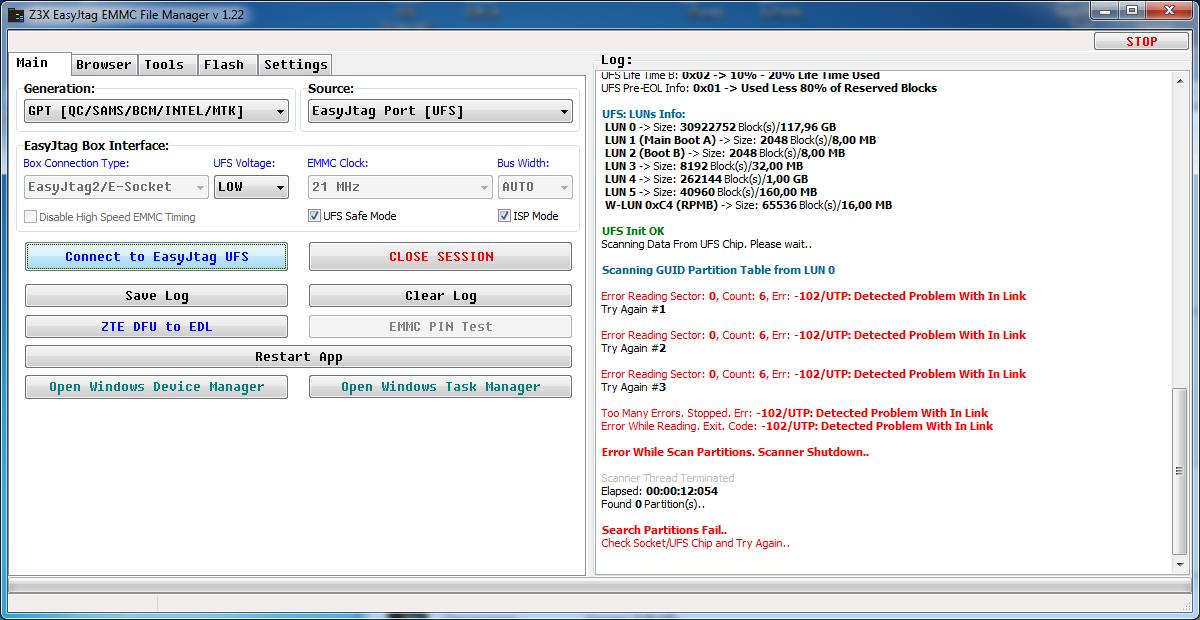The height and width of the screenshot is (620, 1200).
Task: Toggle the ISP Mode checkbox
Action: [x=504, y=216]
